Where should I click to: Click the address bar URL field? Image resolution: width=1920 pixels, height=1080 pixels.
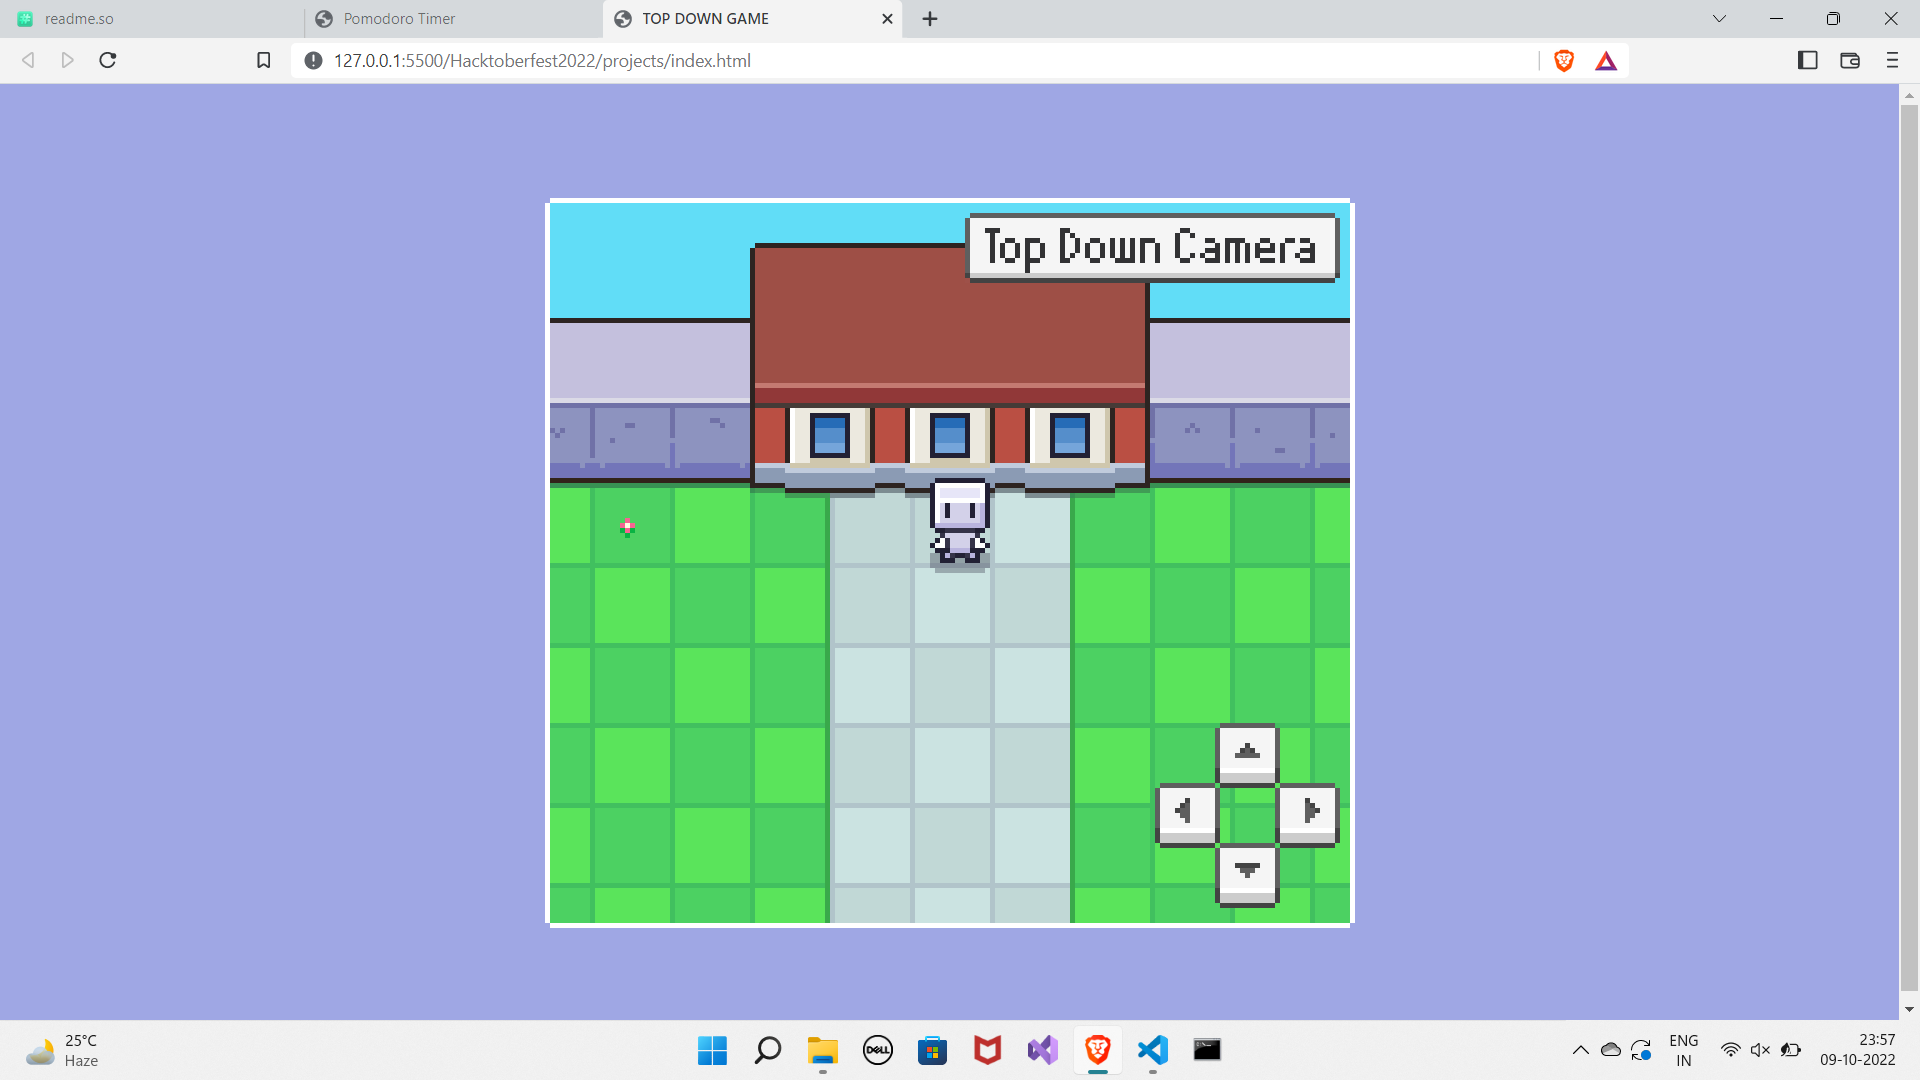point(900,61)
